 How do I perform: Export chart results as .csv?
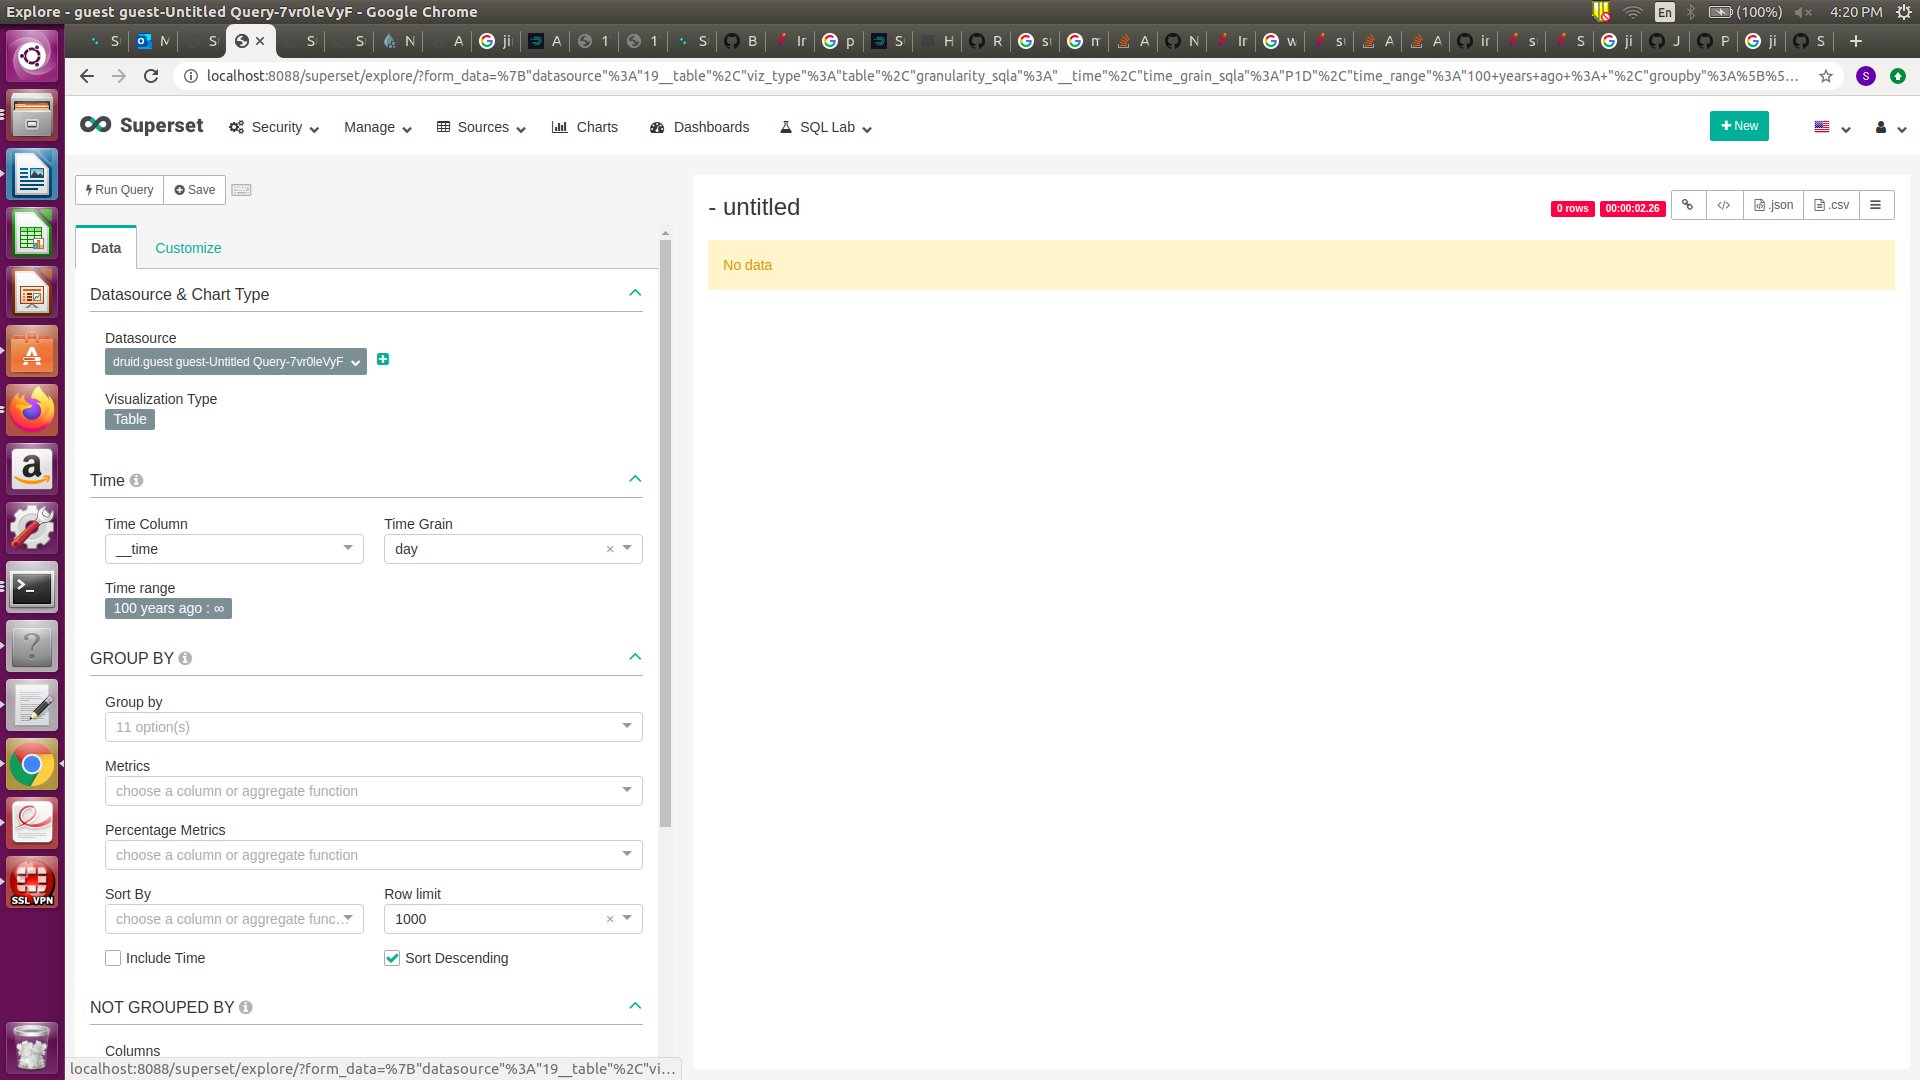[x=1830, y=204]
